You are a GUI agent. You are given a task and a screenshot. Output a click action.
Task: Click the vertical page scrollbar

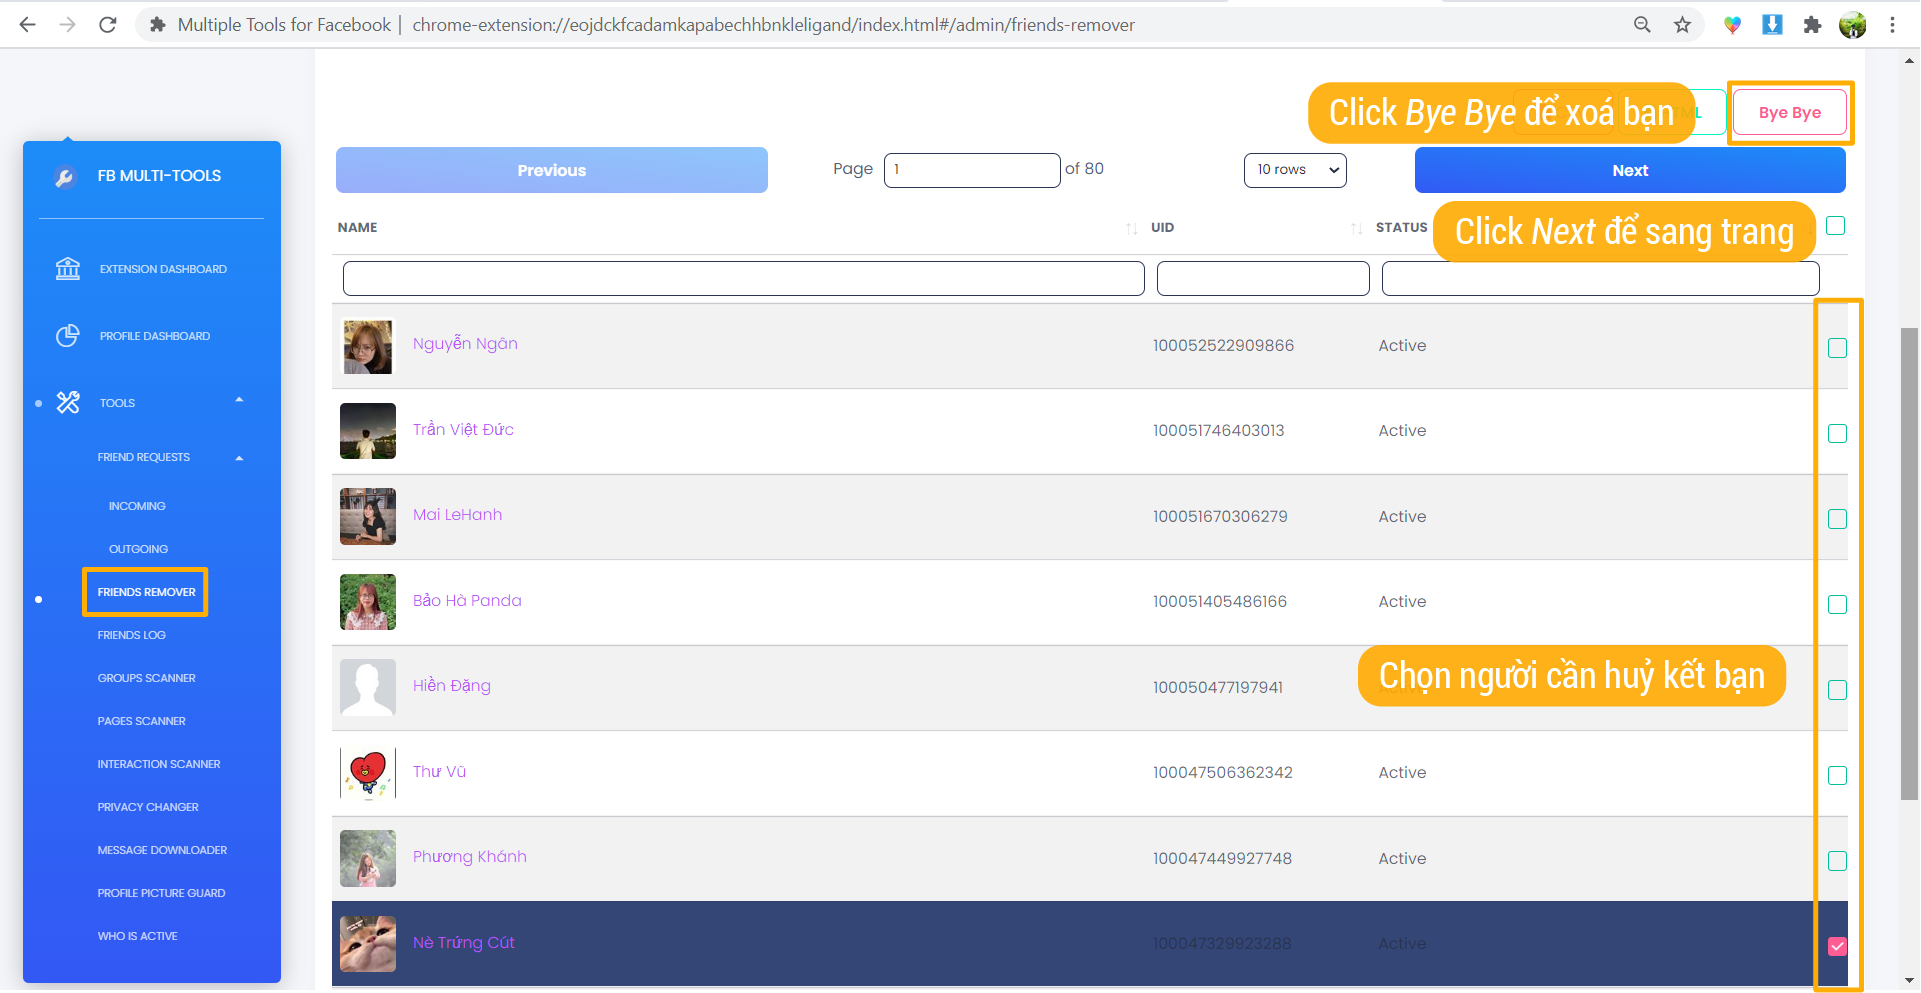tap(1909, 560)
